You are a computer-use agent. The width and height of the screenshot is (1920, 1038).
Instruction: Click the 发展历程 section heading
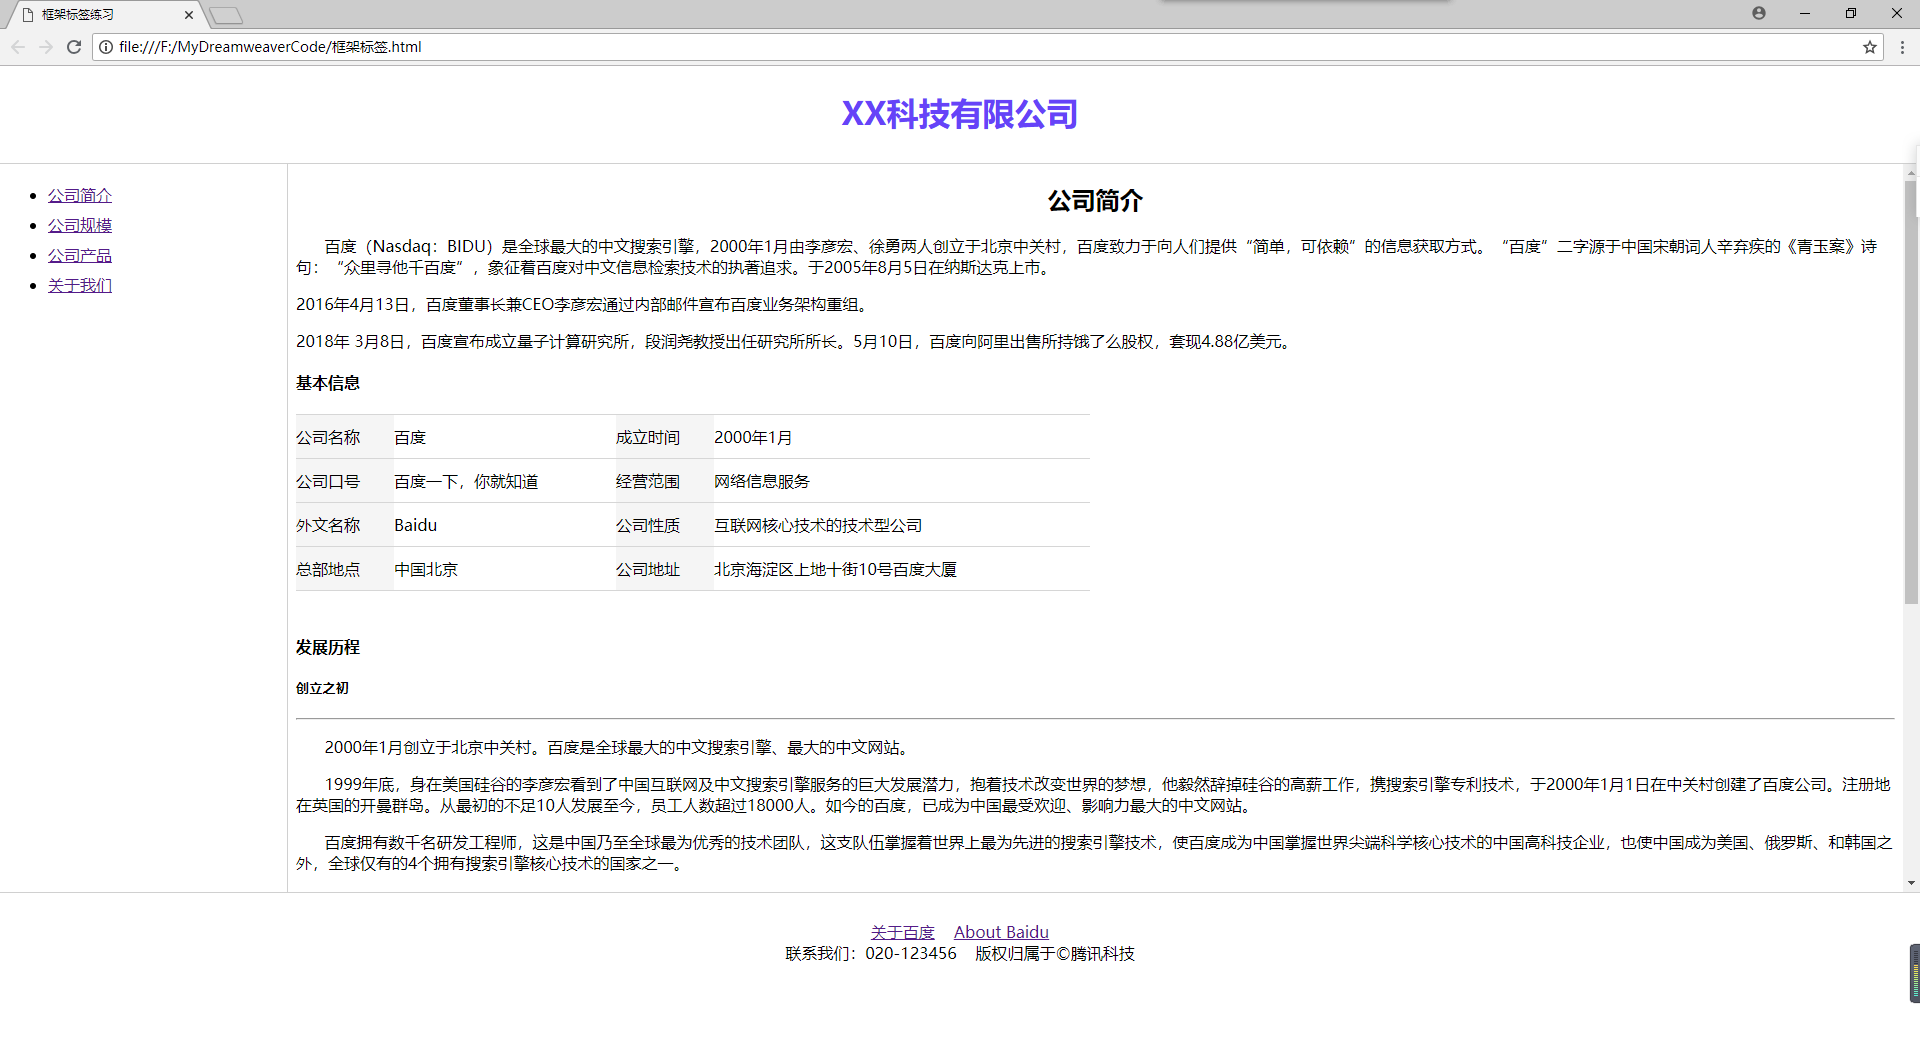pyautogui.click(x=328, y=648)
